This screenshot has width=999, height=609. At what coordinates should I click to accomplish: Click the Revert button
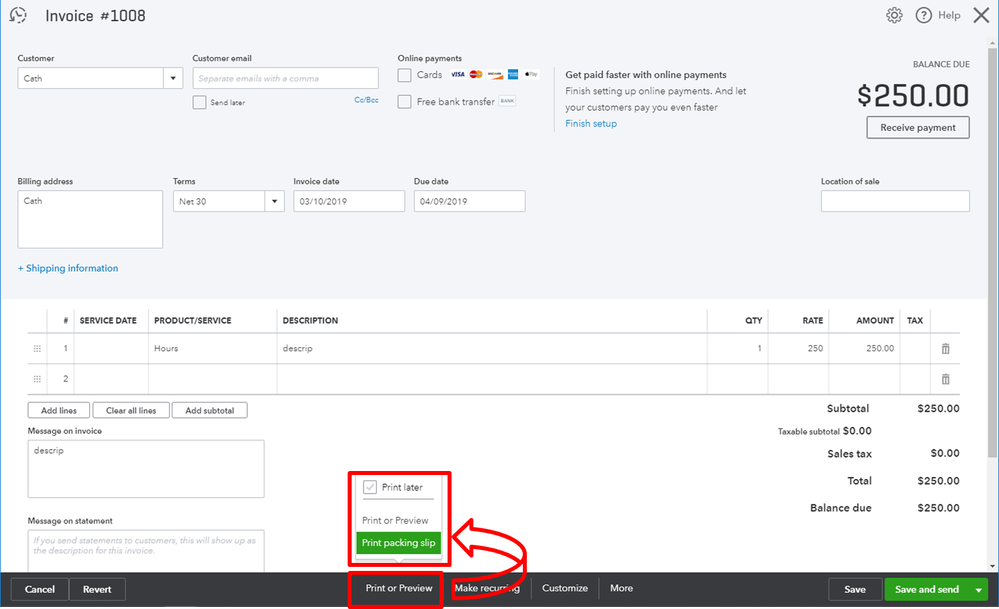(x=97, y=589)
